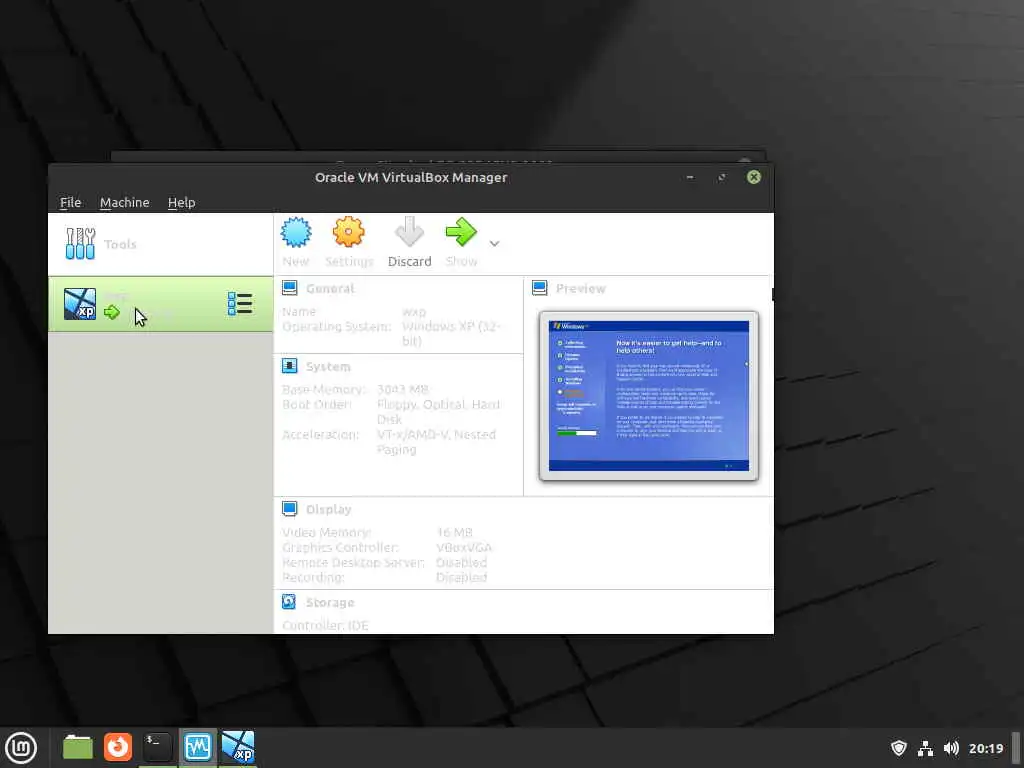Viewport: 1024px width, 768px height.
Task: Click 'Controller: IDE' storage text
Action: pyautogui.click(x=325, y=626)
